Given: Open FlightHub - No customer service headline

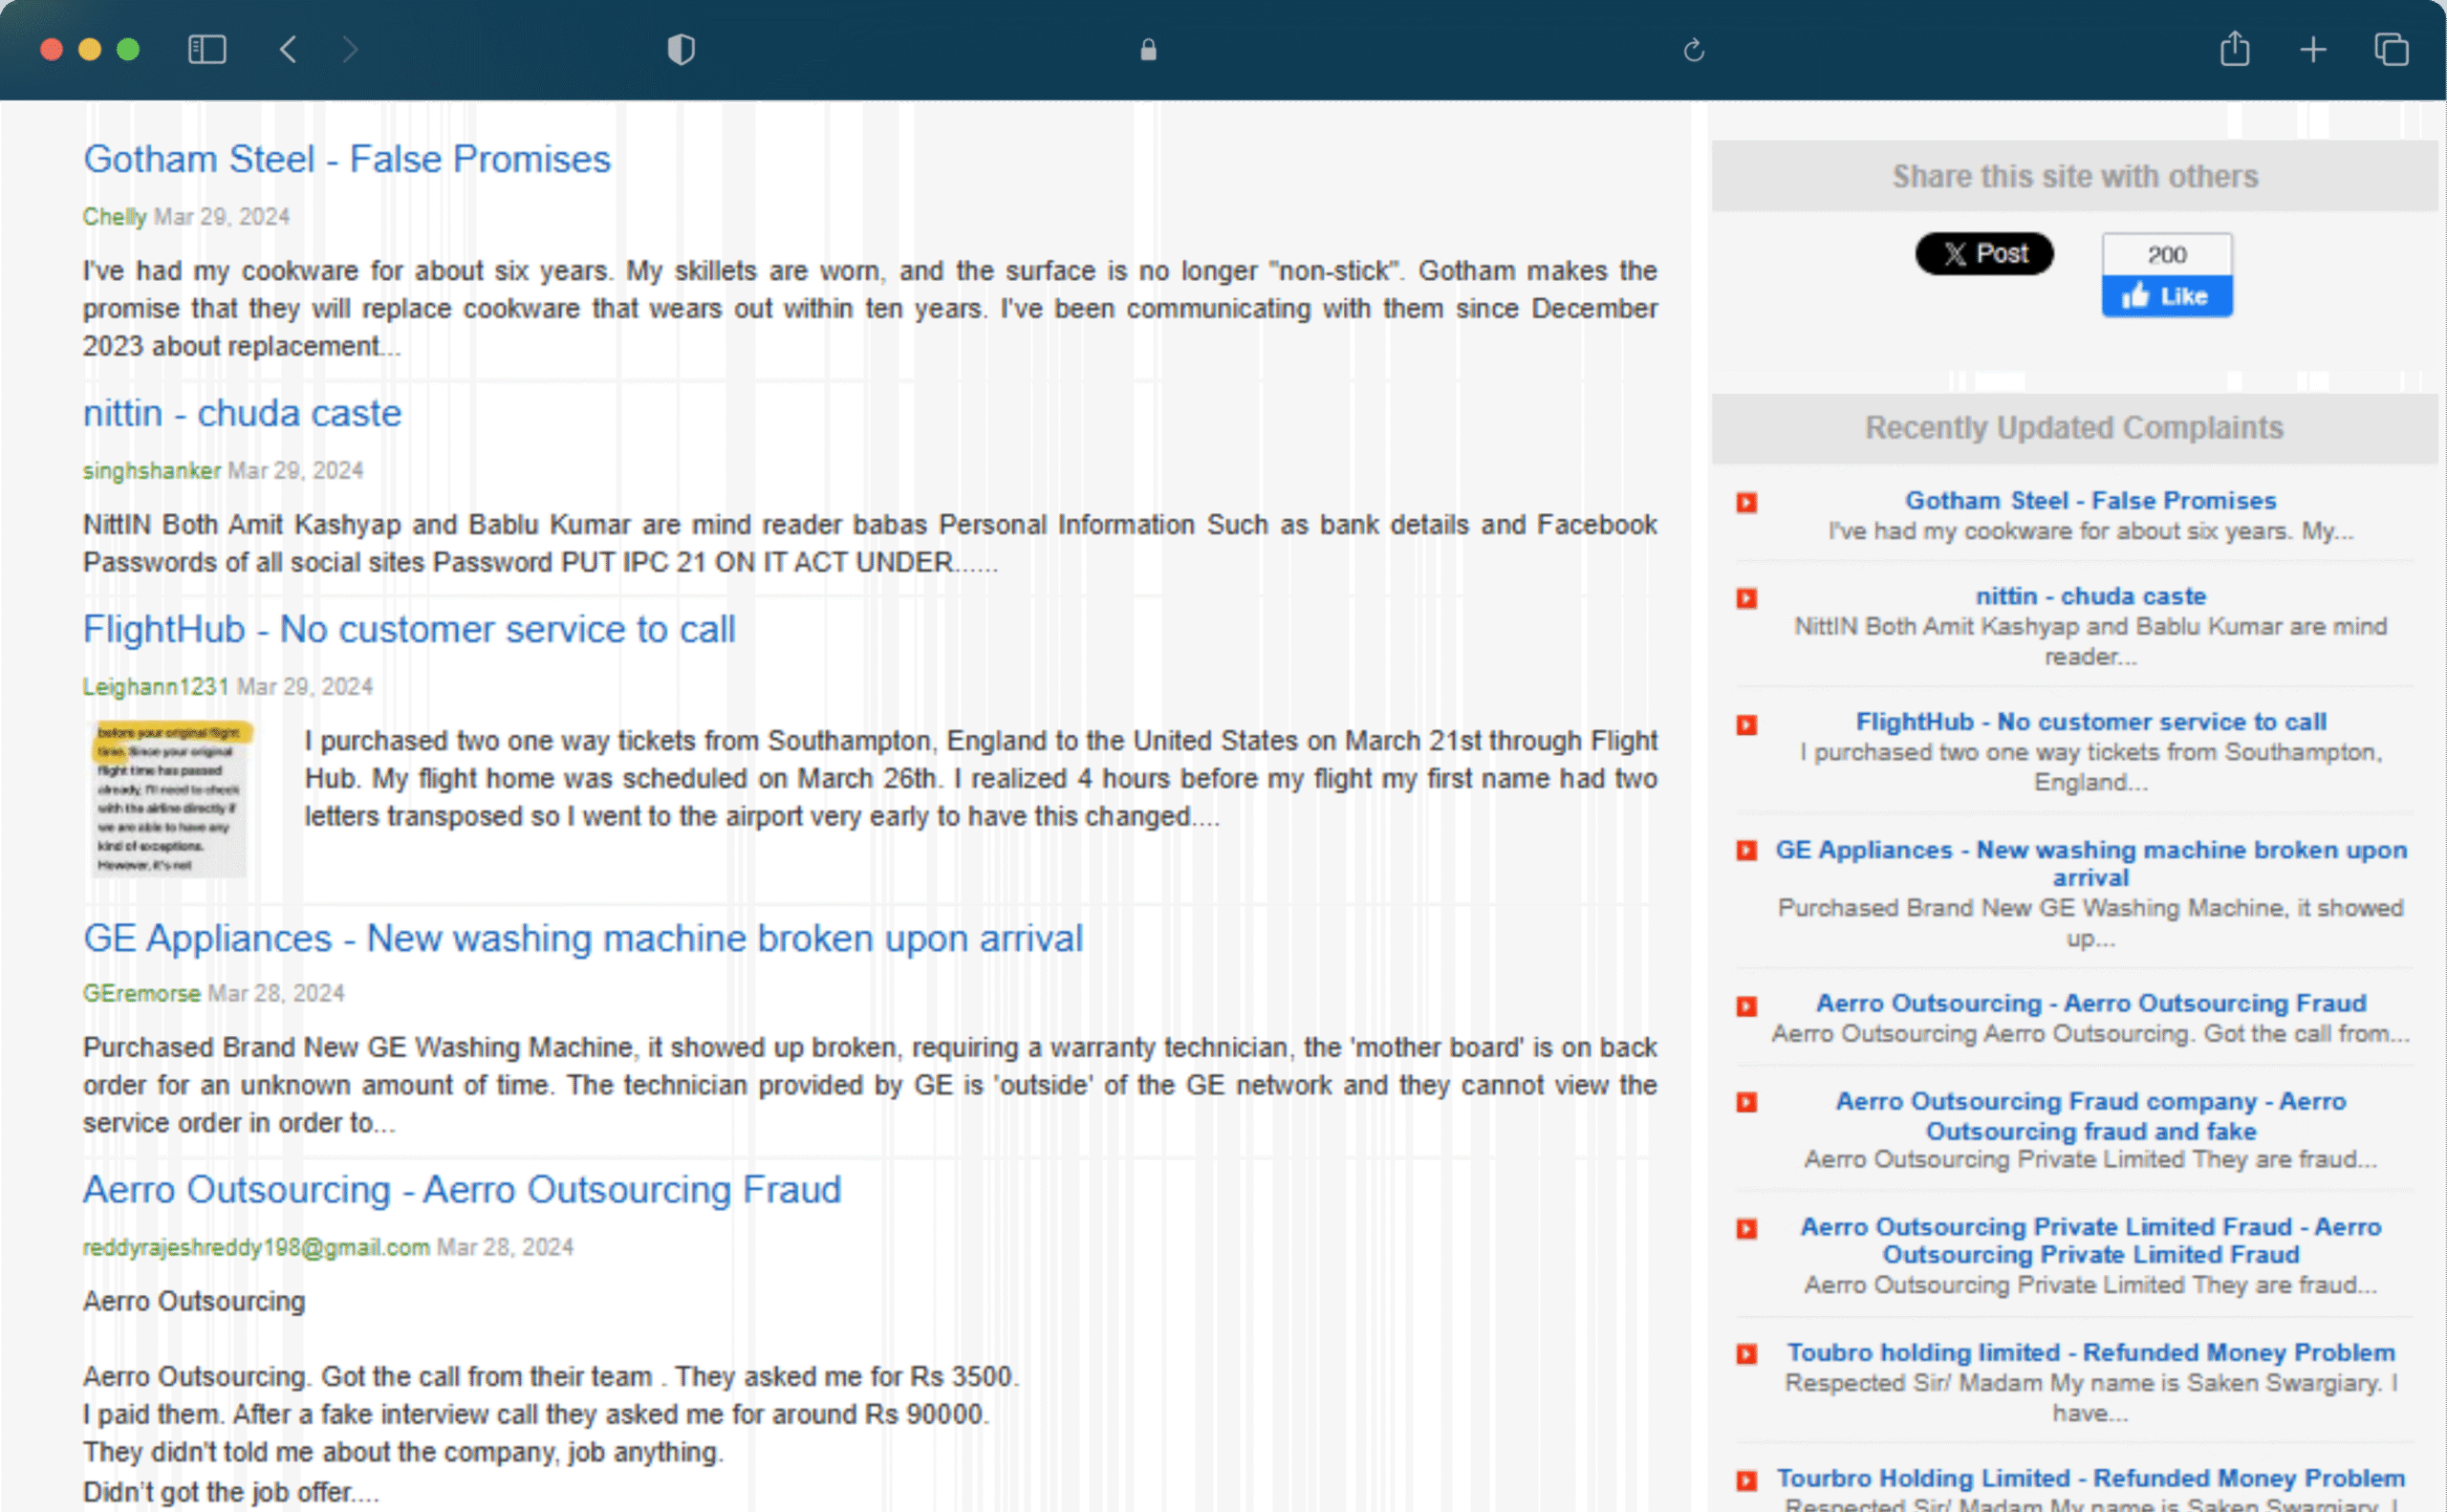Looking at the screenshot, I should pos(409,629).
